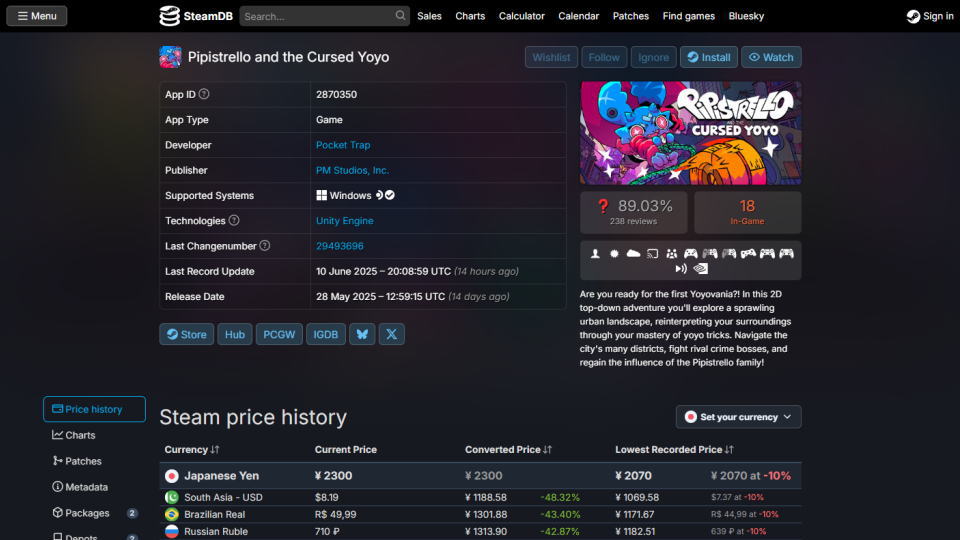Open the Set your currency dropdown

[x=738, y=417]
